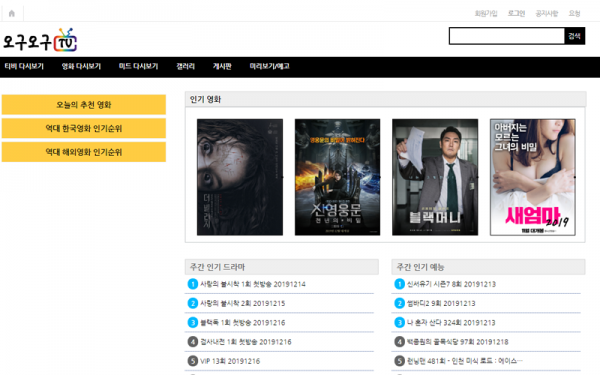Click the 검색 search button
Viewport: 600px width, 375px height.
click(574, 36)
